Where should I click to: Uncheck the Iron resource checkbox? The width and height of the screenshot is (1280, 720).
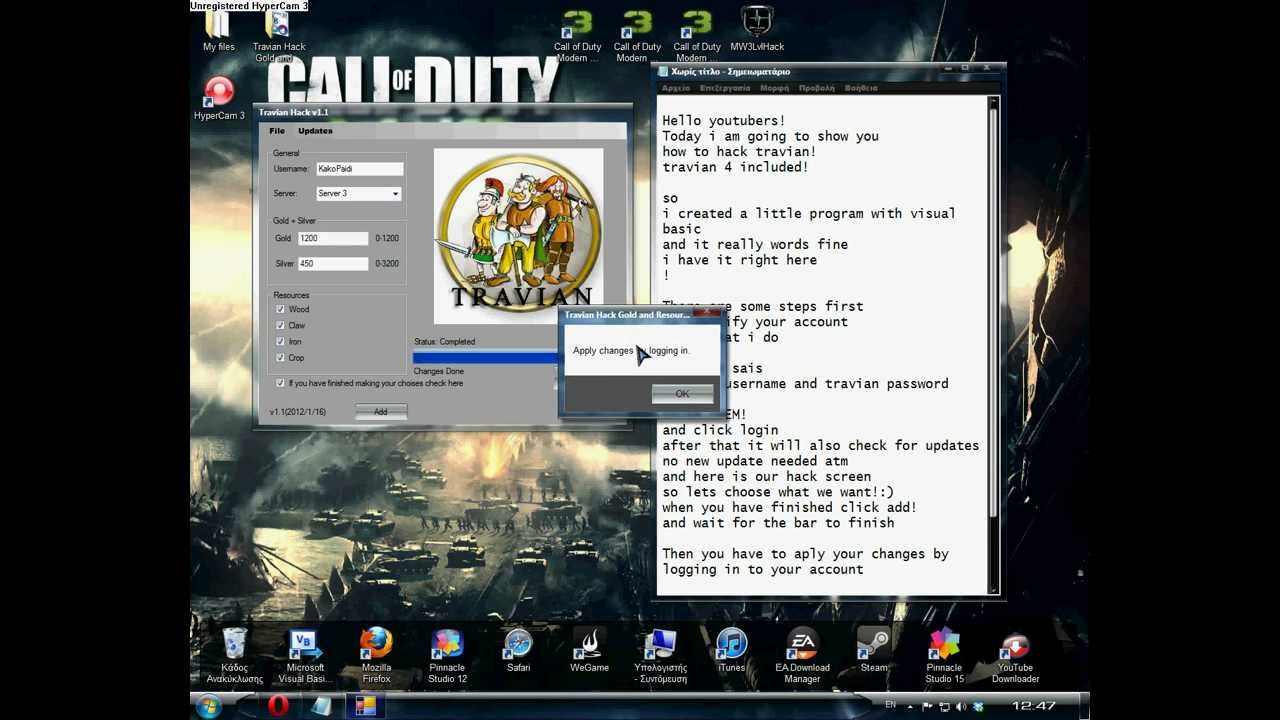[x=280, y=342]
